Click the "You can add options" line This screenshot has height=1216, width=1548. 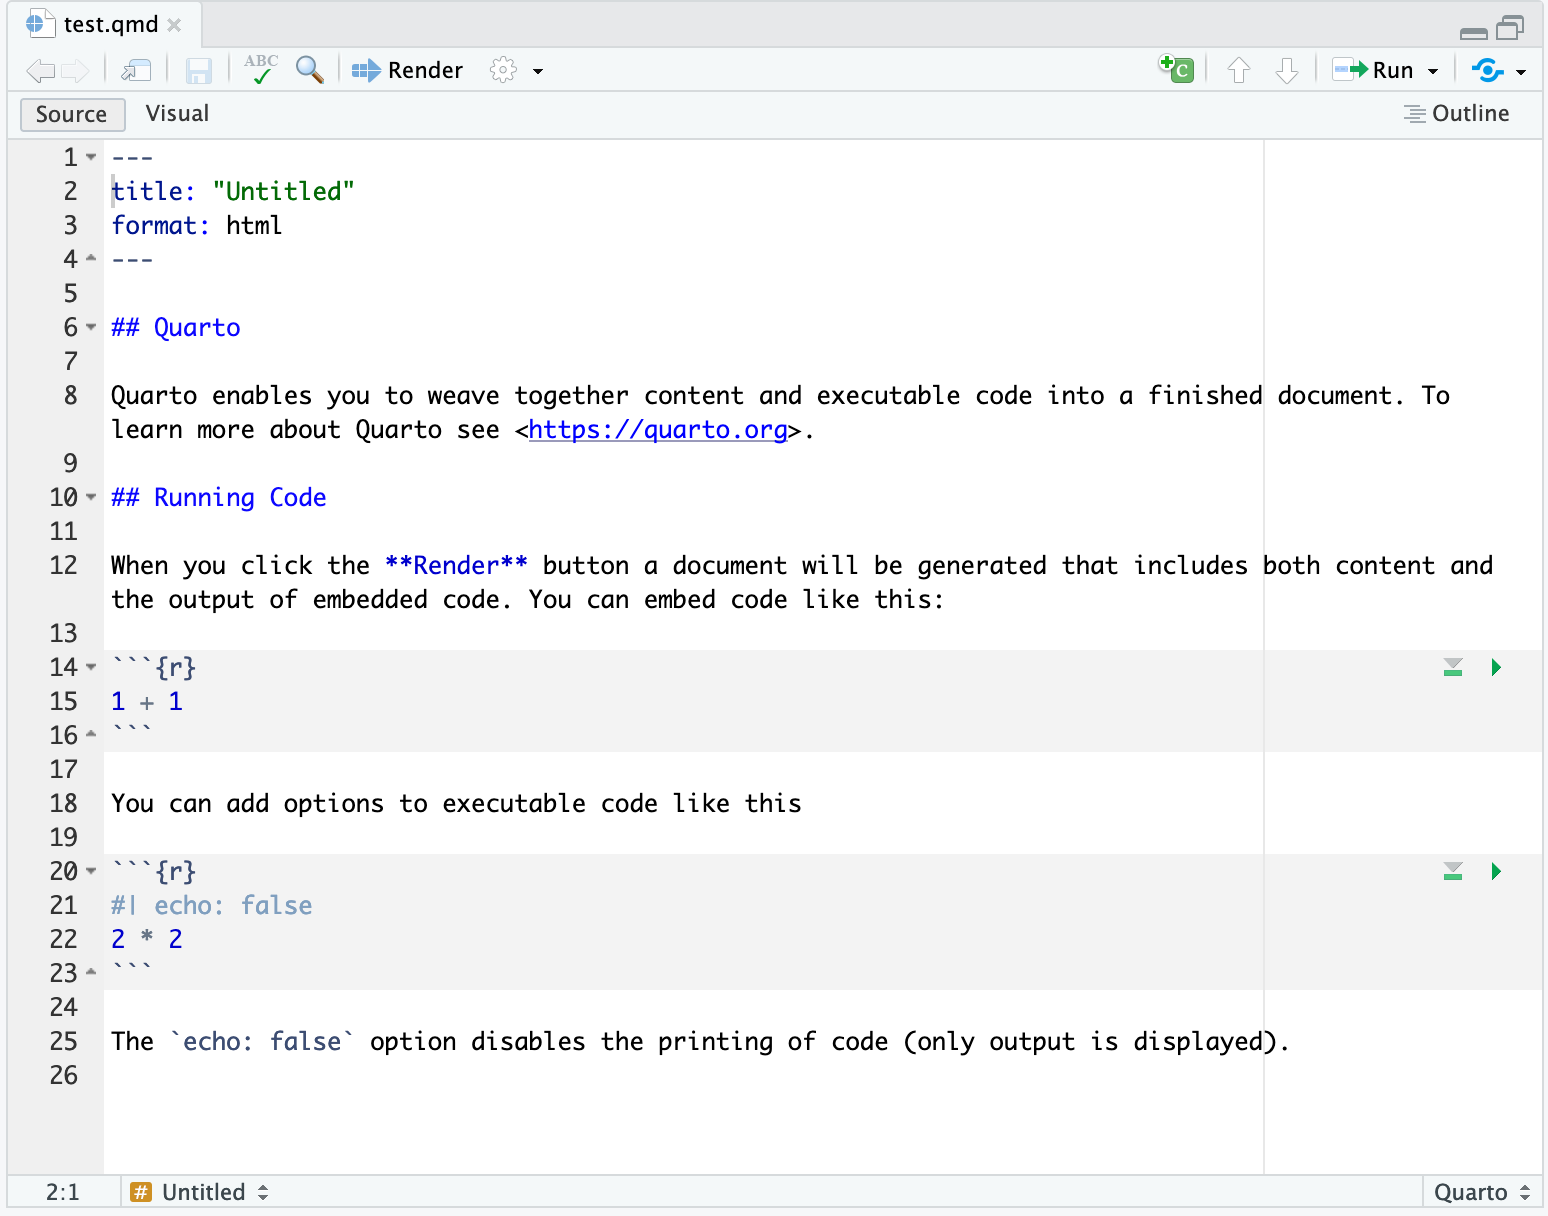coord(456,803)
